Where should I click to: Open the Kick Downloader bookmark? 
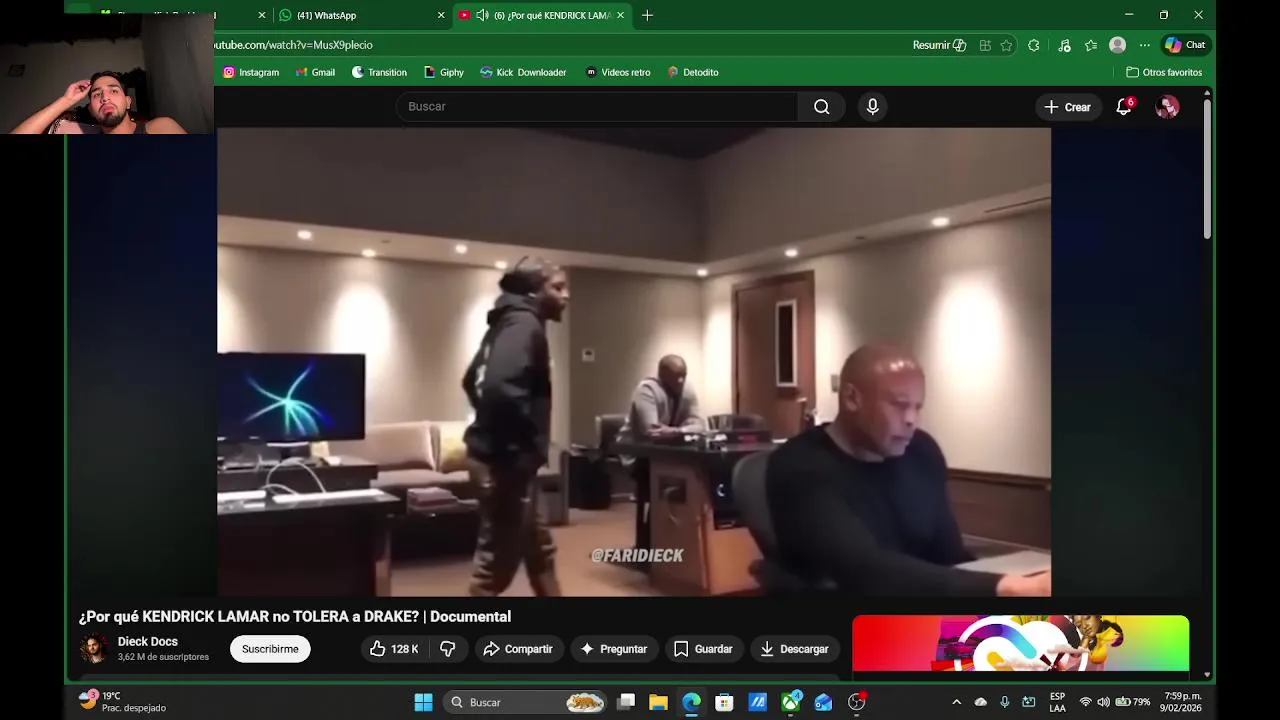tap(523, 72)
